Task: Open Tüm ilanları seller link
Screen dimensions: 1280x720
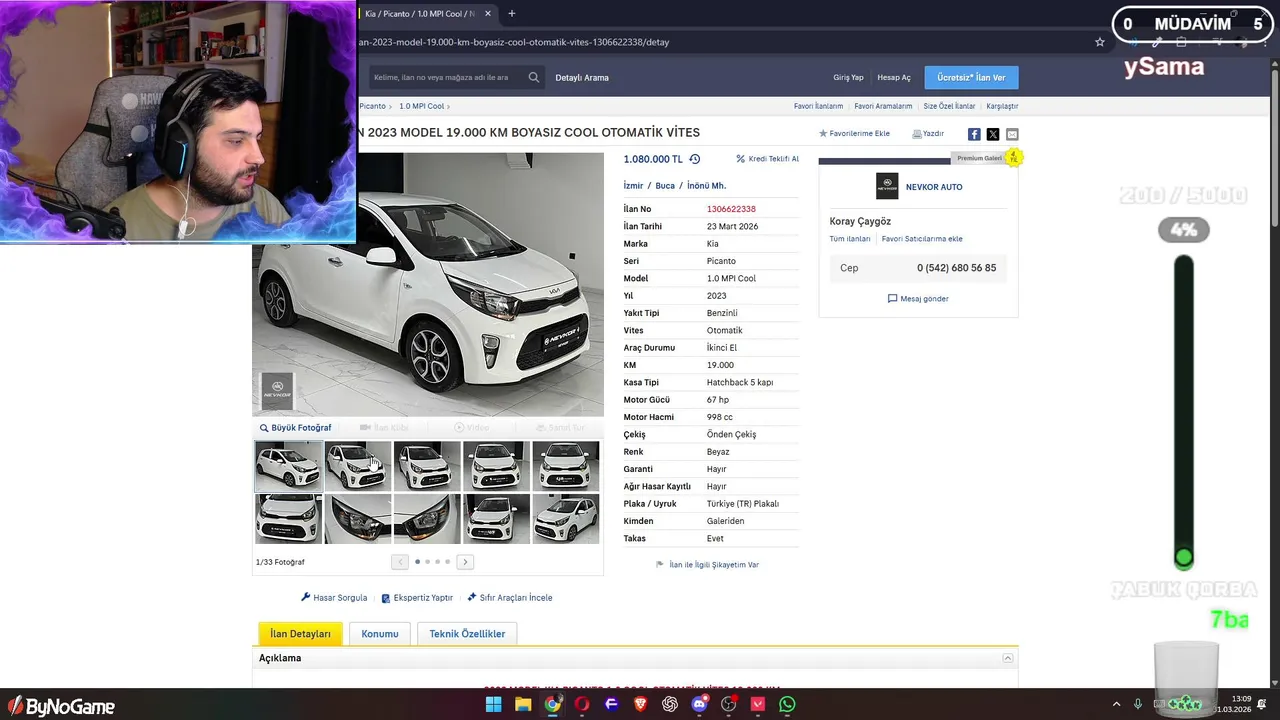Action: click(850, 239)
